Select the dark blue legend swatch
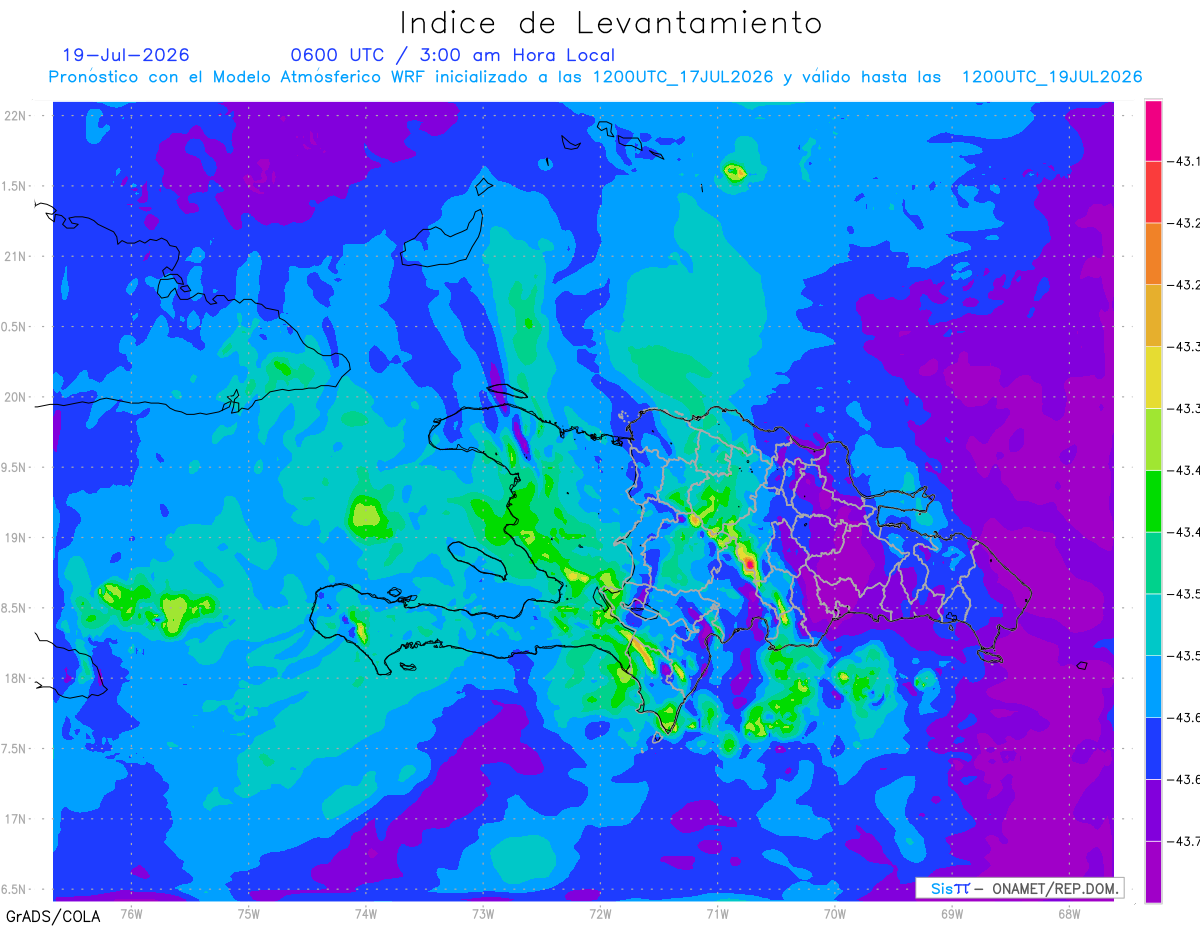This screenshot has height=927, width=1200. pos(1153,748)
